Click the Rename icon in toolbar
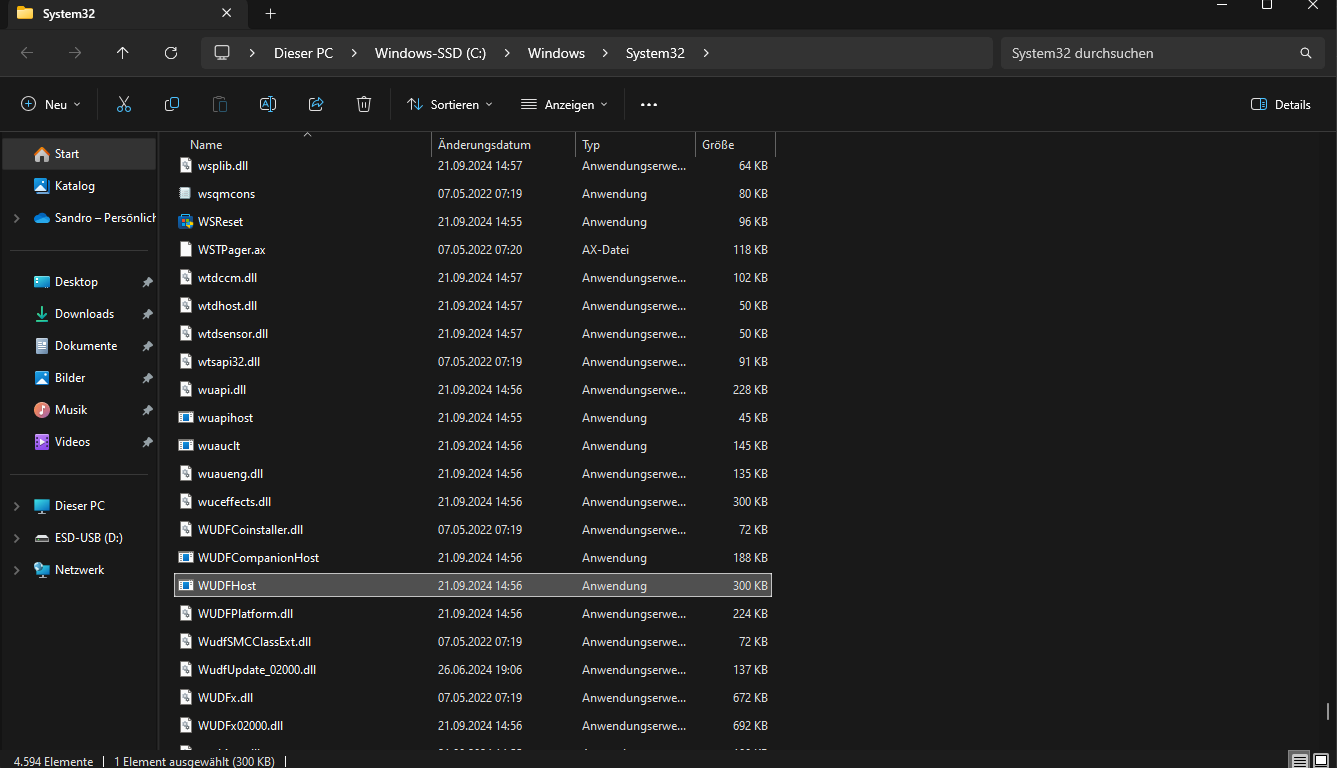Screen dimensions: 1337x768 tap(268, 104)
